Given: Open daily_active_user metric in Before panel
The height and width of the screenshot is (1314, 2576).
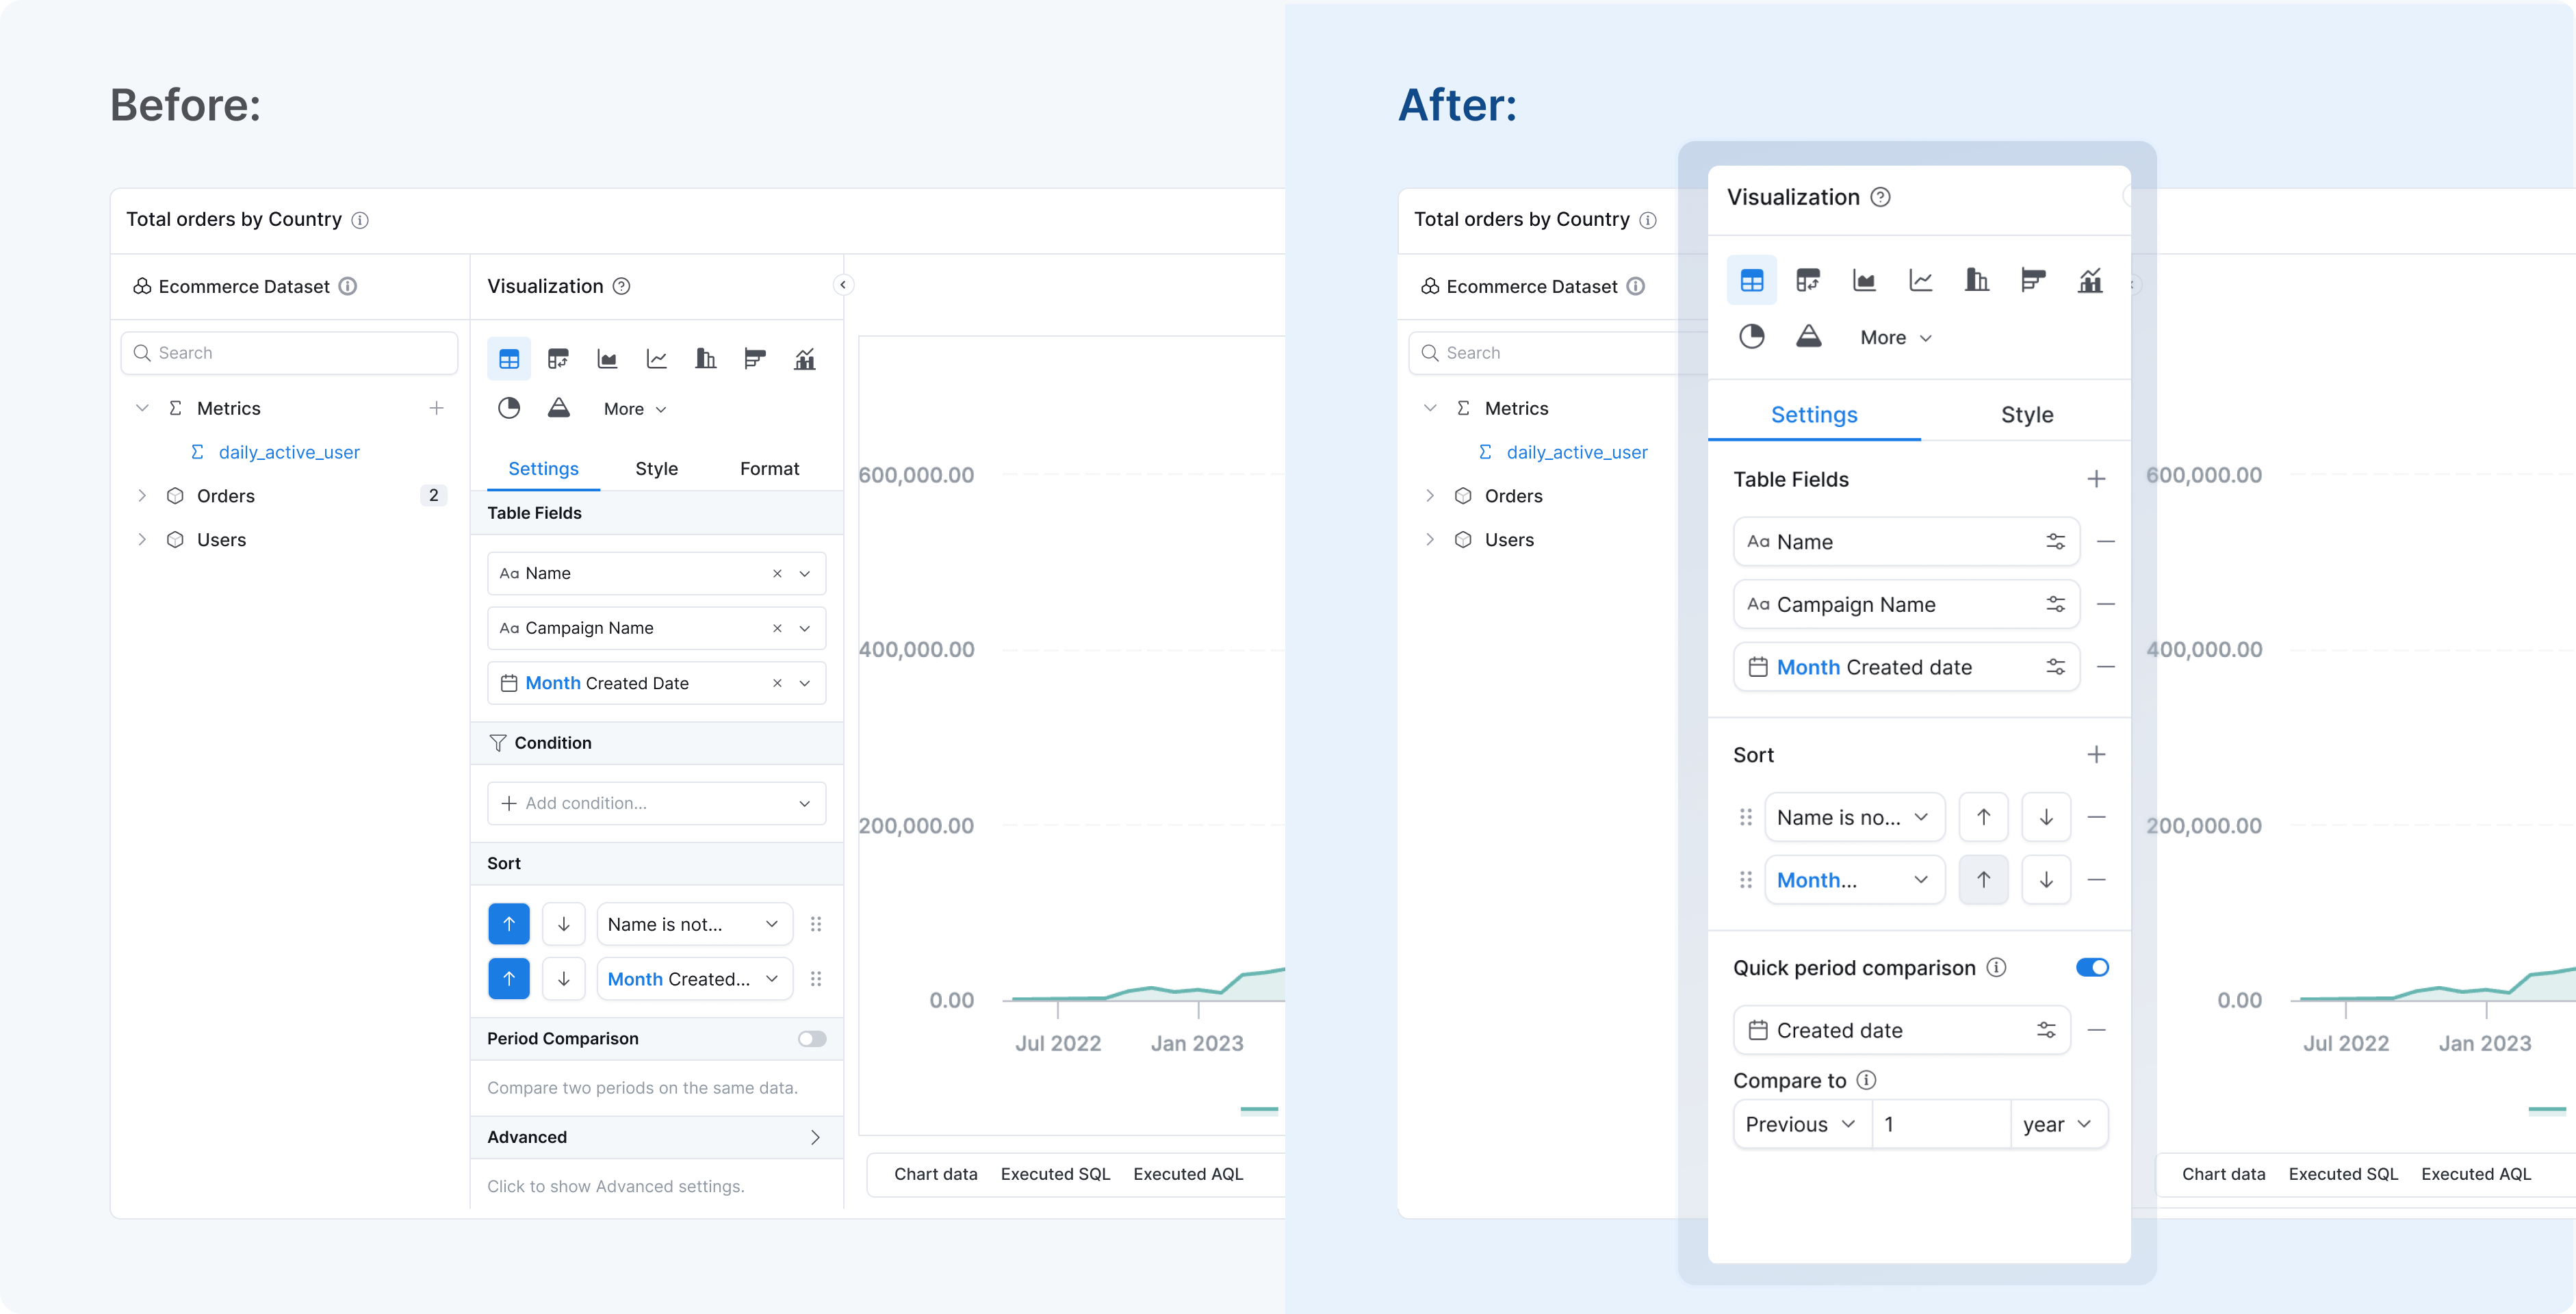Looking at the screenshot, I should [x=289, y=452].
